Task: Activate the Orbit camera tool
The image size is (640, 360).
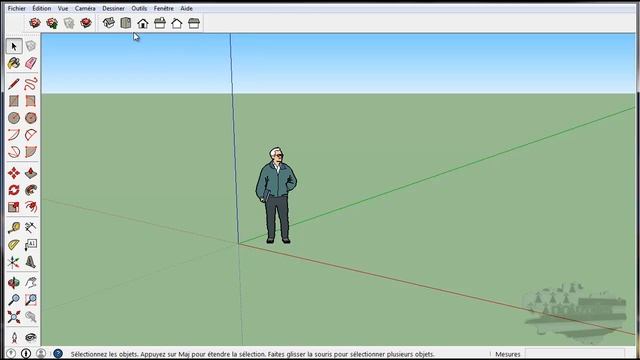Action: tap(14, 282)
